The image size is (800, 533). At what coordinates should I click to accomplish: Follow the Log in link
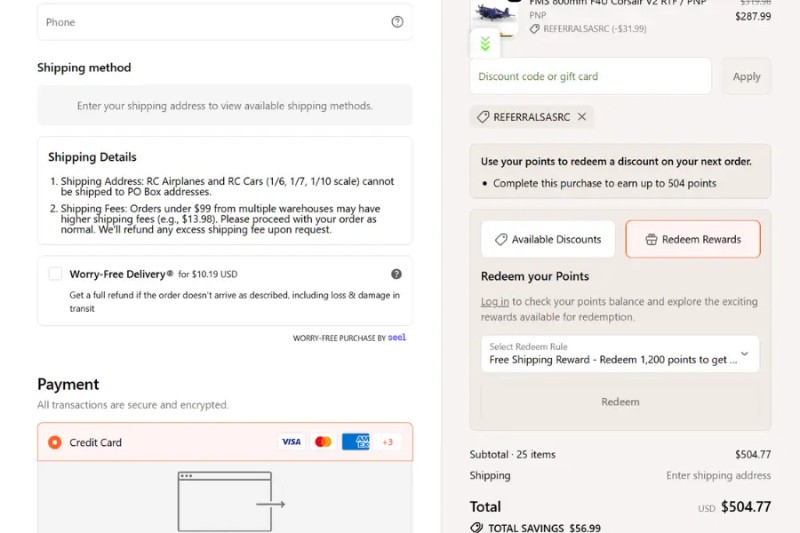pos(494,301)
